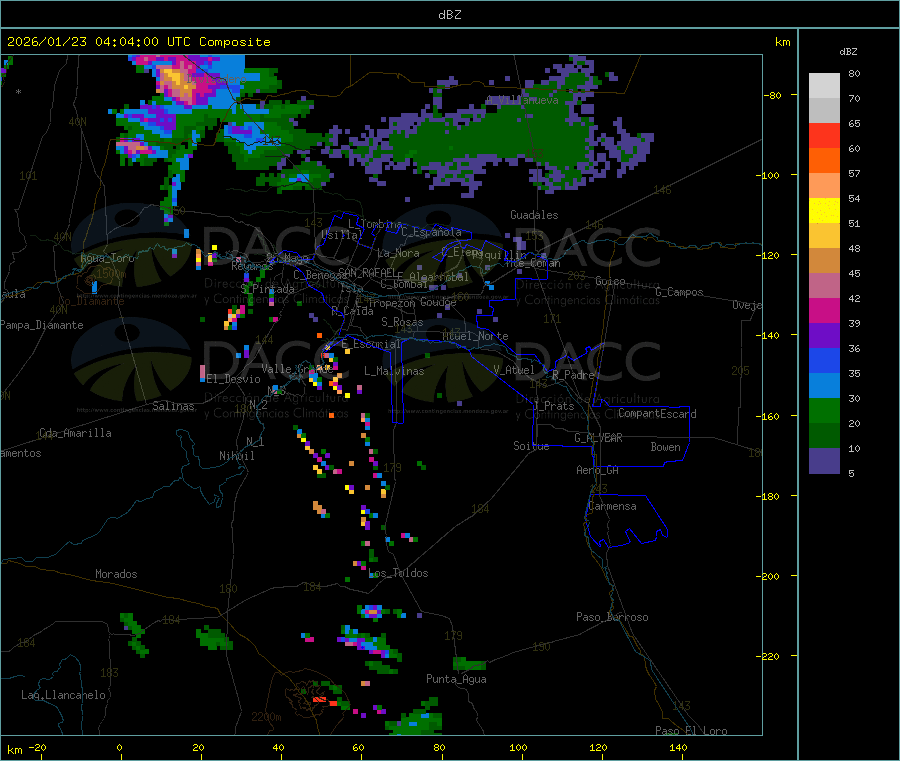Viewport: 900px width, 761px height.
Task: Click the 'Lag.Llancanelo' place label
Action: coord(63,695)
